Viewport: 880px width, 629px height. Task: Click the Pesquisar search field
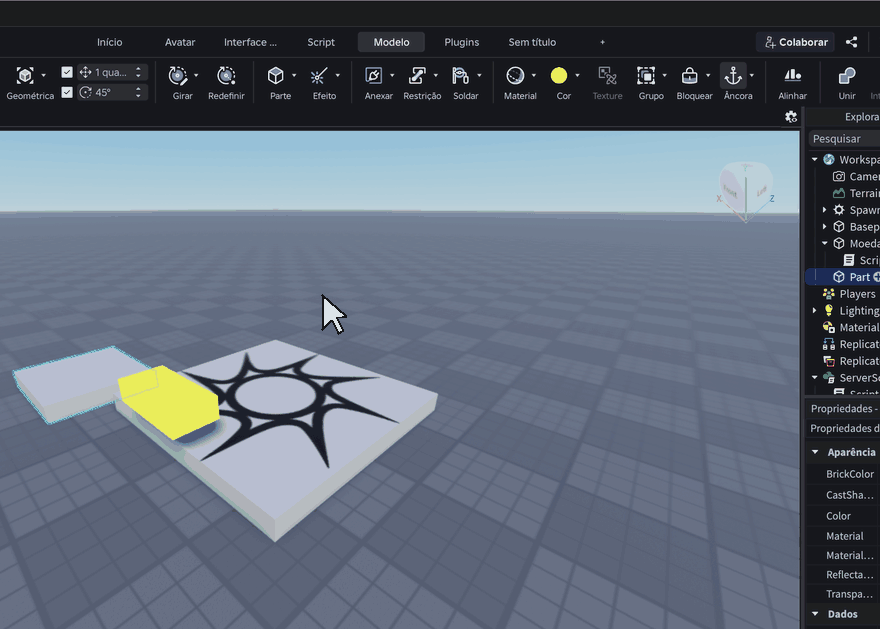point(845,139)
